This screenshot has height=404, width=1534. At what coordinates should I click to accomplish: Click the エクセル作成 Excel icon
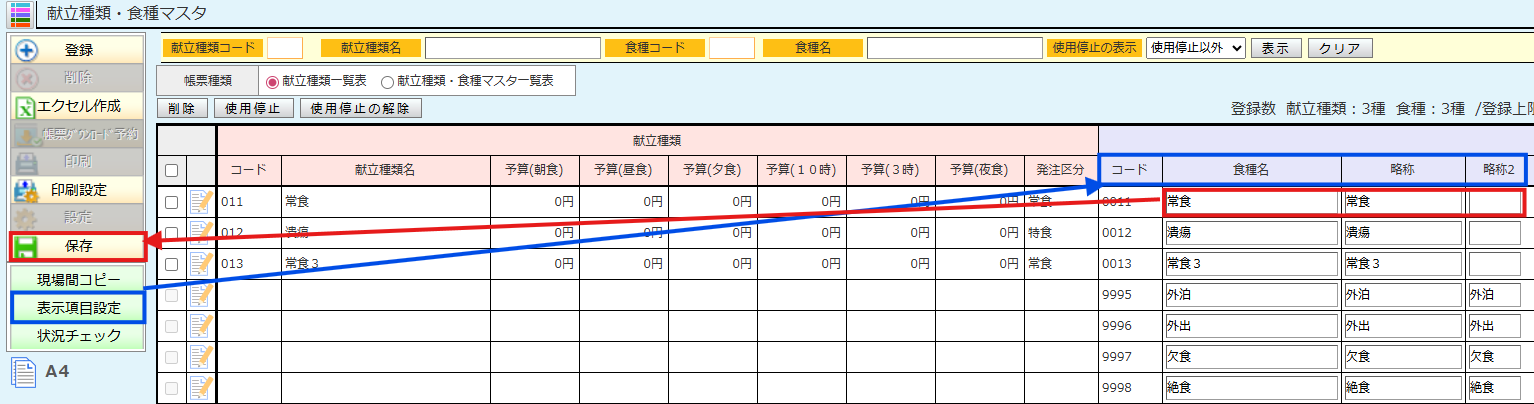(x=27, y=106)
